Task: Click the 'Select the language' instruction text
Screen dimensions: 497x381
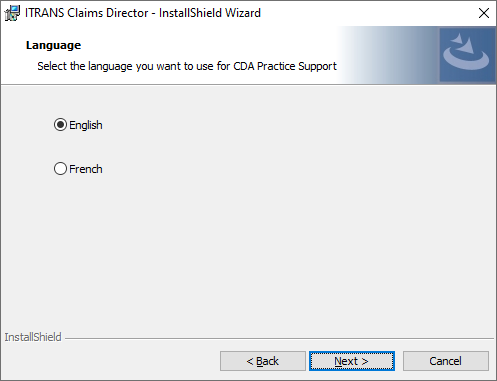Action: coord(187,66)
